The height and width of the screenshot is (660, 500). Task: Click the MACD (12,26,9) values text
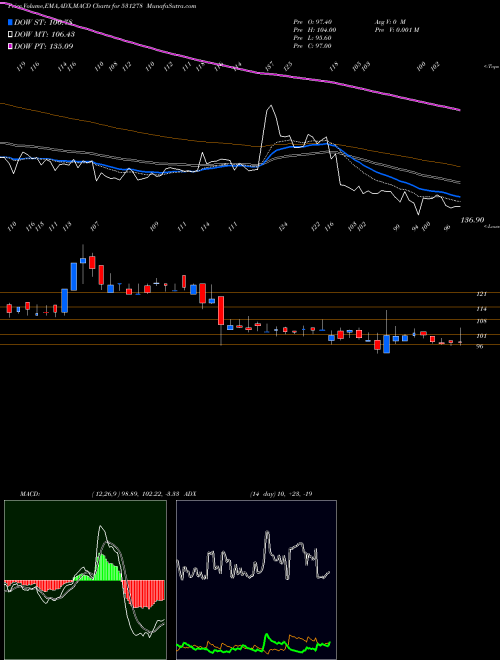pos(136,494)
